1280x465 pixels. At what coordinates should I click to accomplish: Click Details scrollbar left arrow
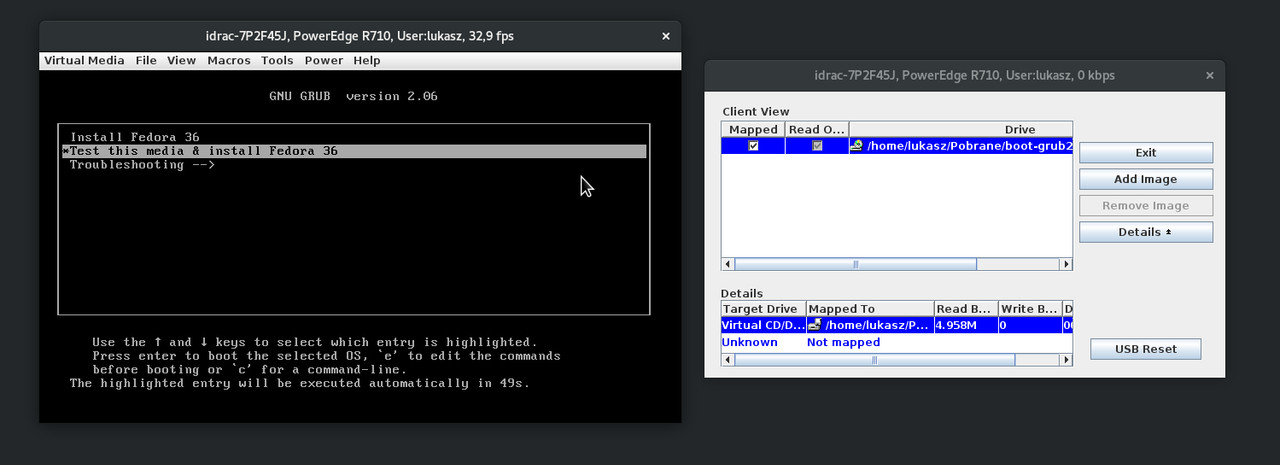[x=727, y=360]
